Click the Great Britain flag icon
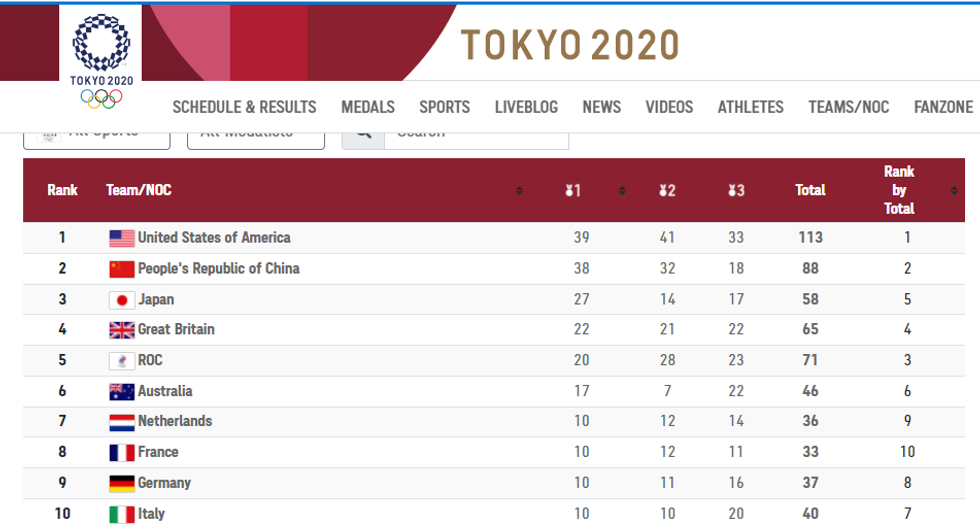Screen dimensions: 980x527 tap(121, 330)
